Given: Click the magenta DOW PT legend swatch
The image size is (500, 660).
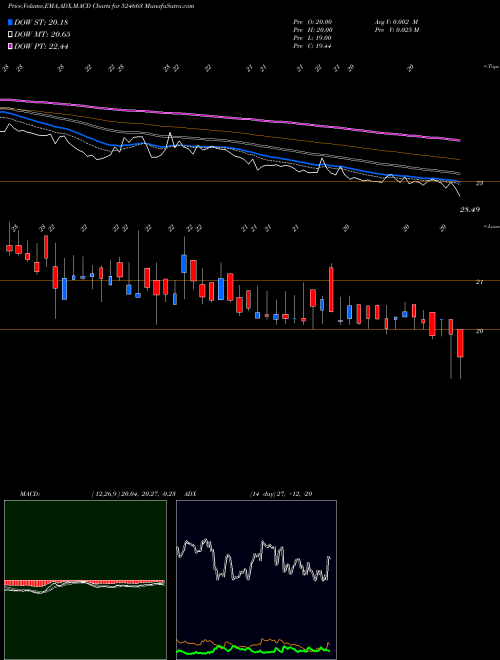Looking at the screenshot, I should 10,46.
